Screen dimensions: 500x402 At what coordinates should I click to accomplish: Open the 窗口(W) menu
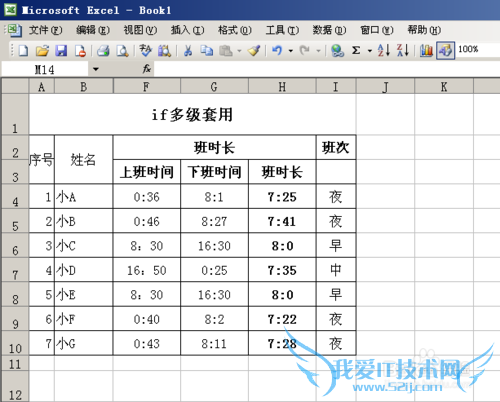coord(377,30)
